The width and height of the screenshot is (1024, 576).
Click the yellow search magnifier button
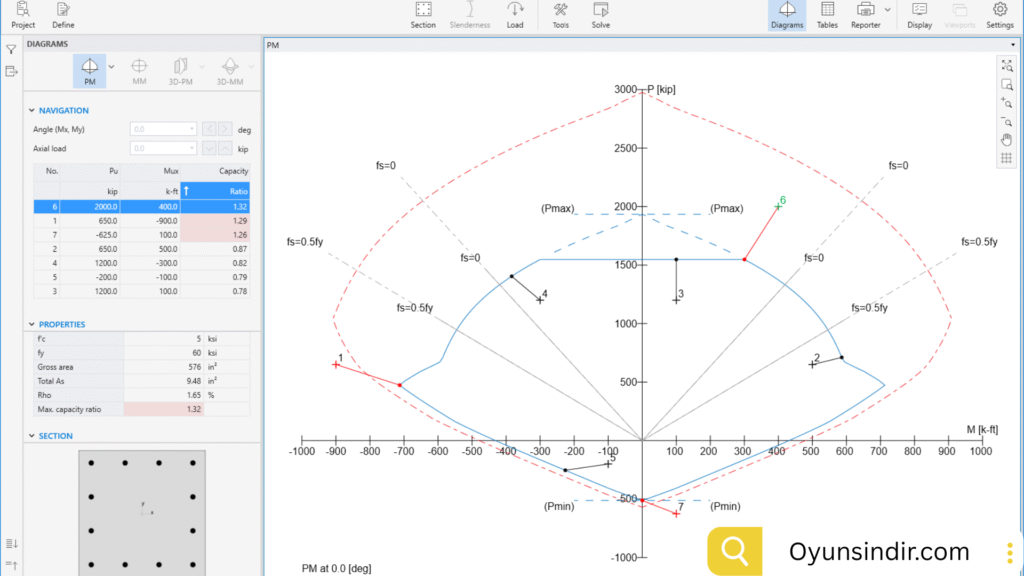735,551
